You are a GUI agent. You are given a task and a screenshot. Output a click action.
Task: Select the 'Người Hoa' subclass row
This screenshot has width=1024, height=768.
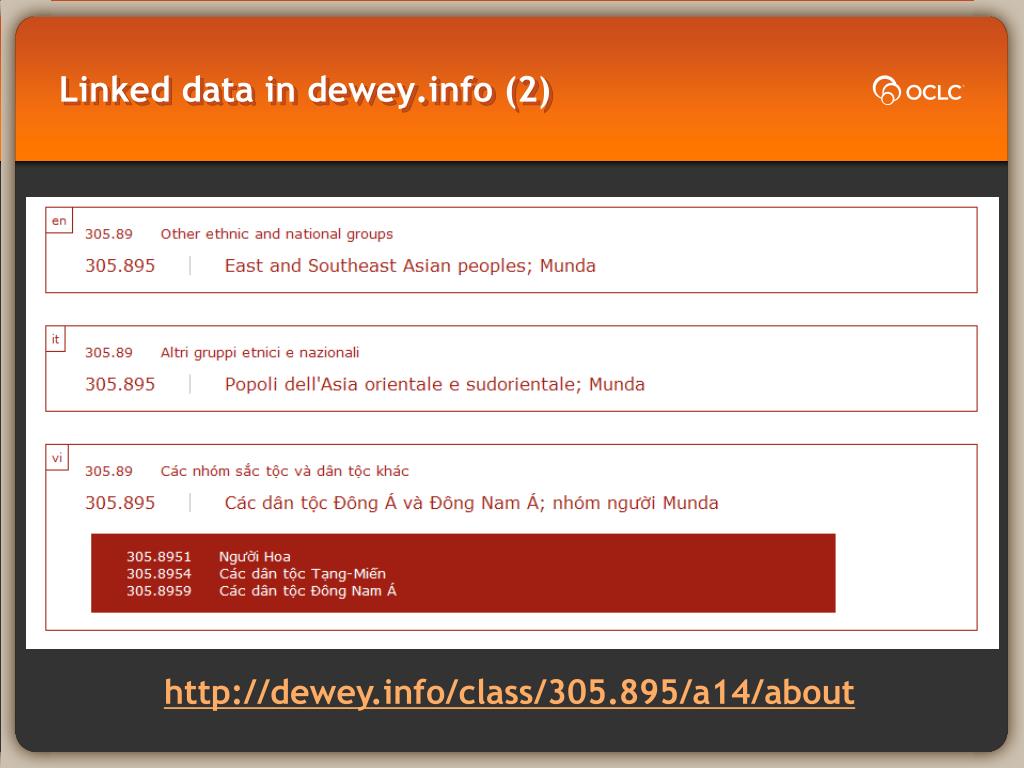(x=255, y=556)
